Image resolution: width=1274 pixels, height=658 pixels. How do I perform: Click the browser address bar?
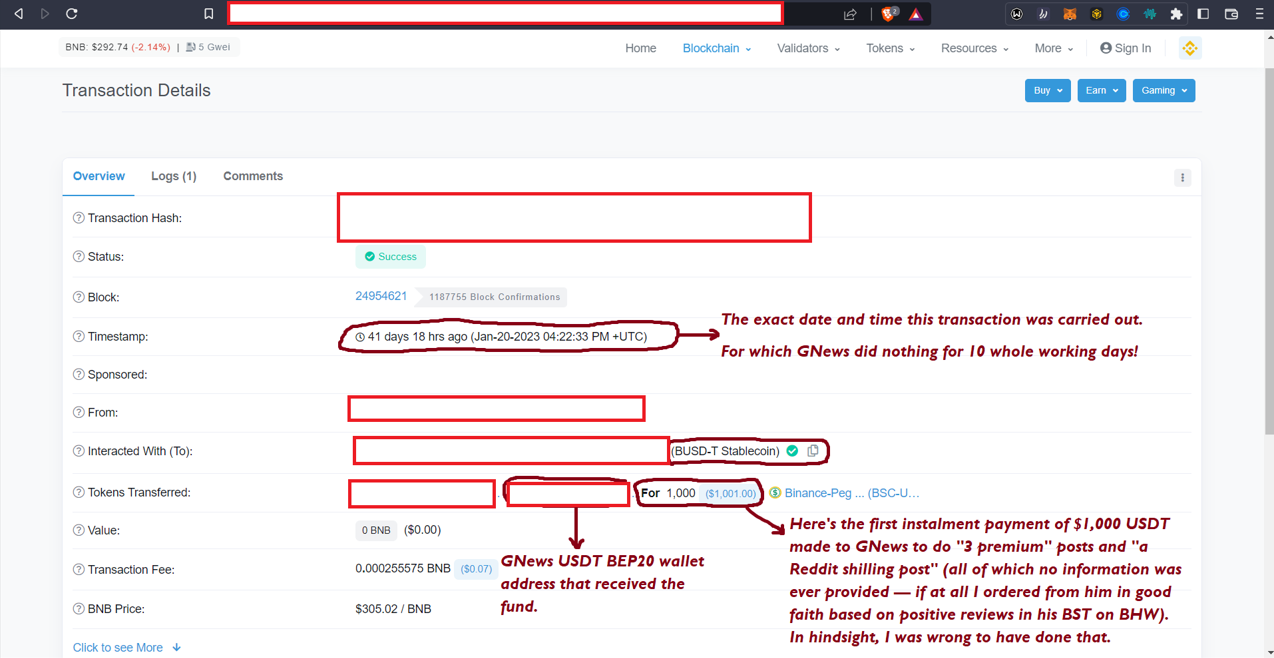tap(505, 14)
